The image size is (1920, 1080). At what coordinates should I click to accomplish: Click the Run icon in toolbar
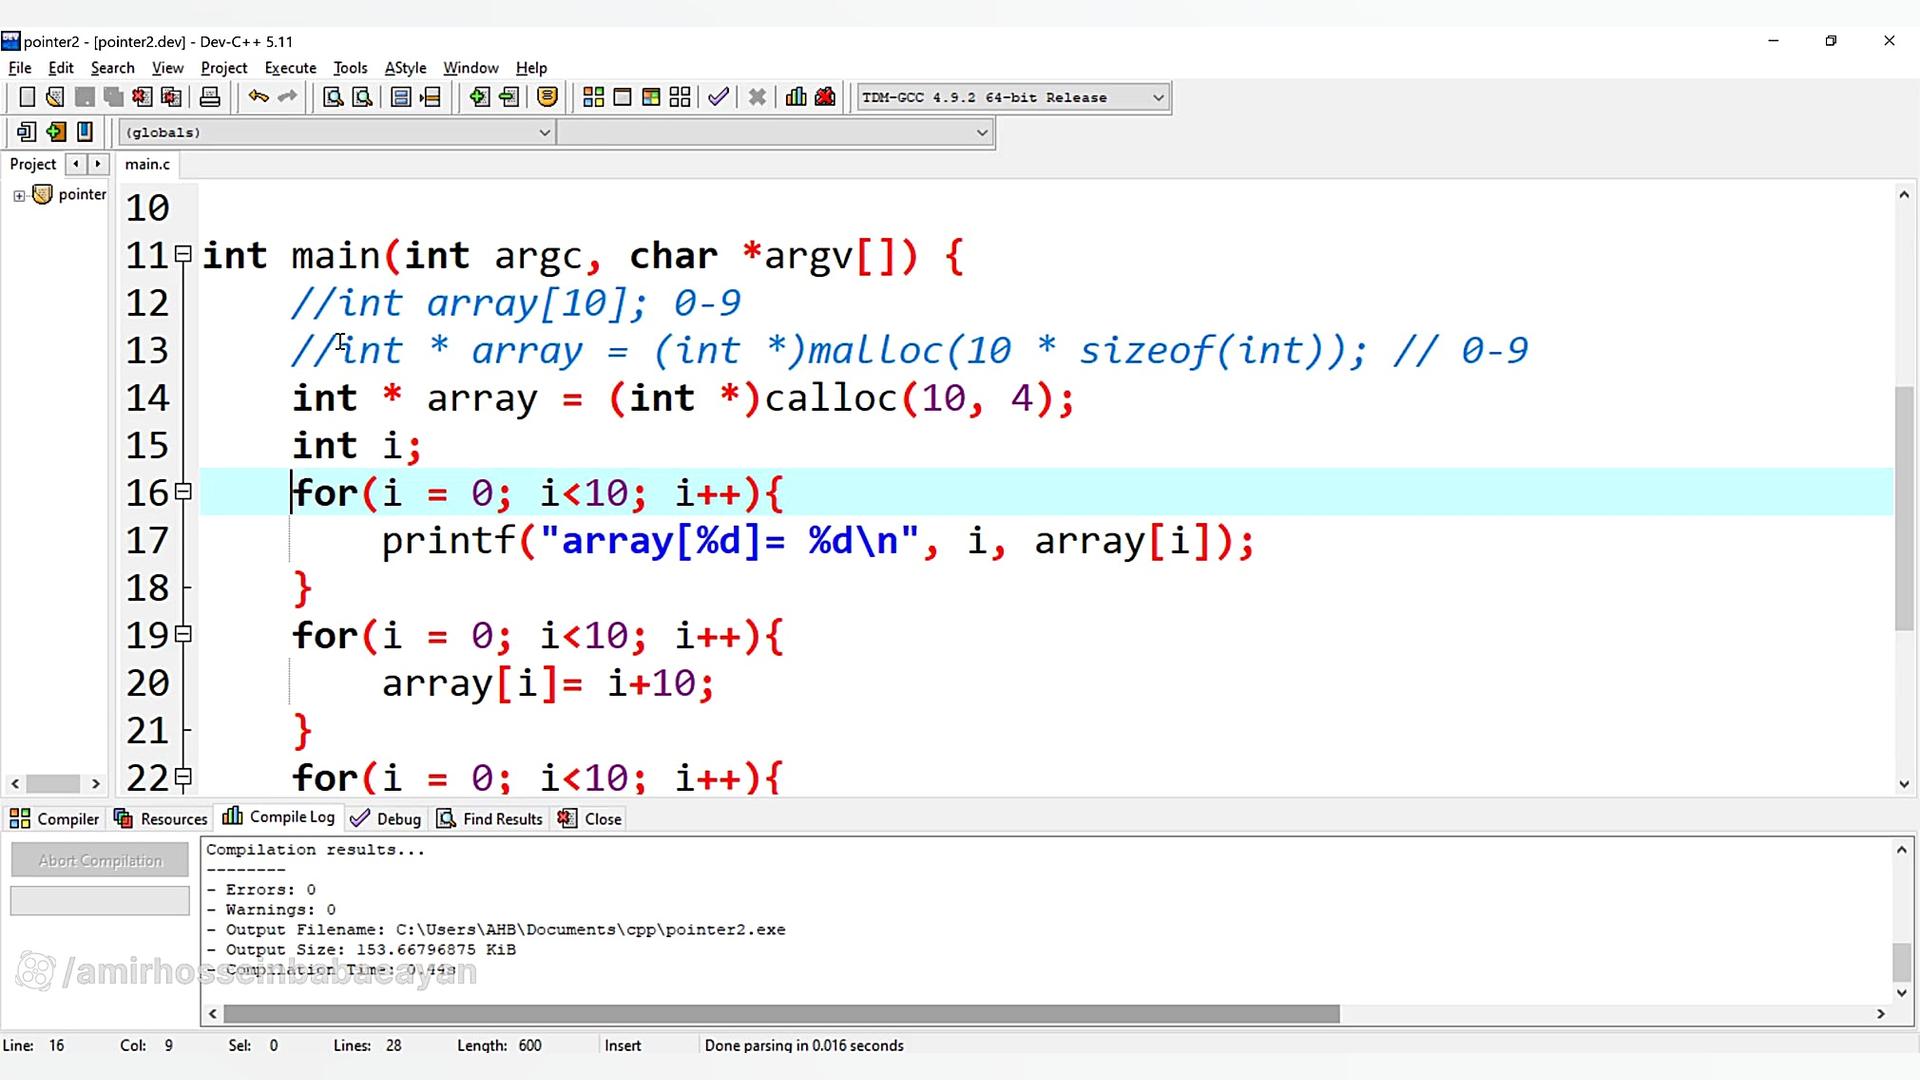tap(622, 97)
